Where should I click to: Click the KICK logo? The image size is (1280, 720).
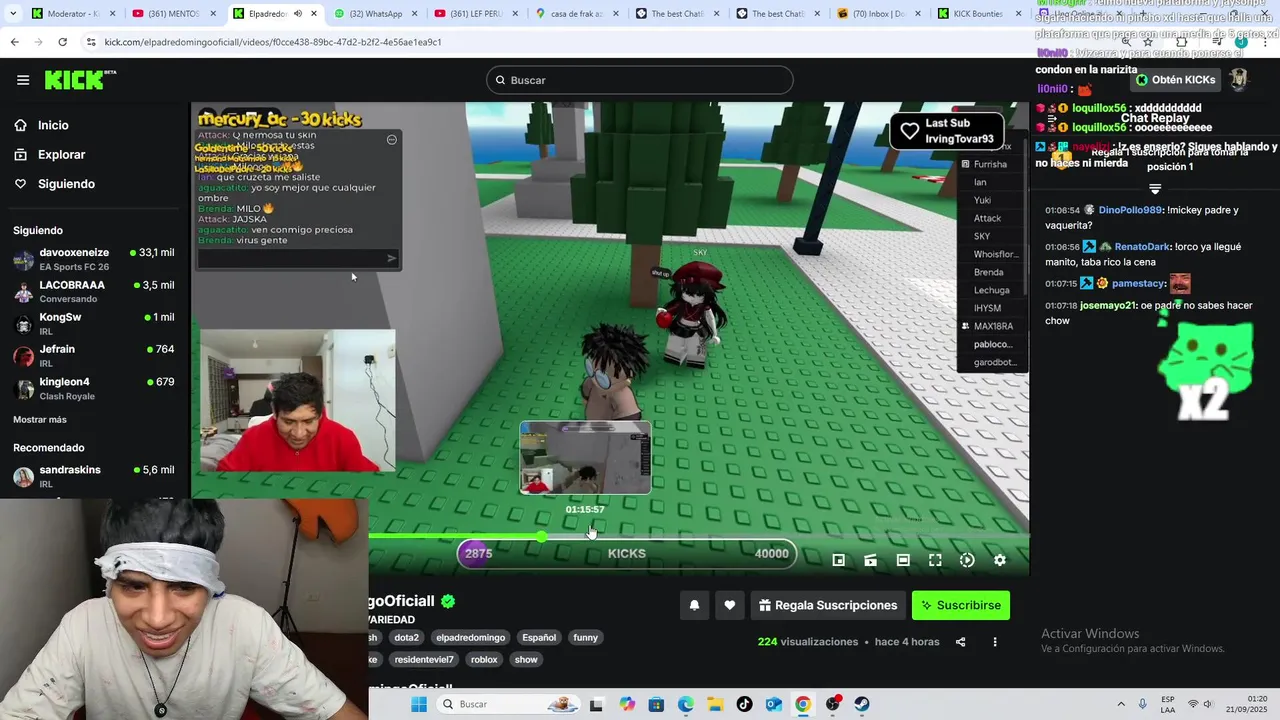coord(80,80)
